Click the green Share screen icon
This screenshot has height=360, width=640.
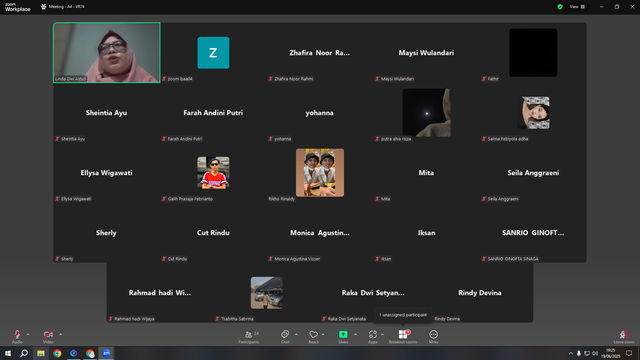point(343,334)
